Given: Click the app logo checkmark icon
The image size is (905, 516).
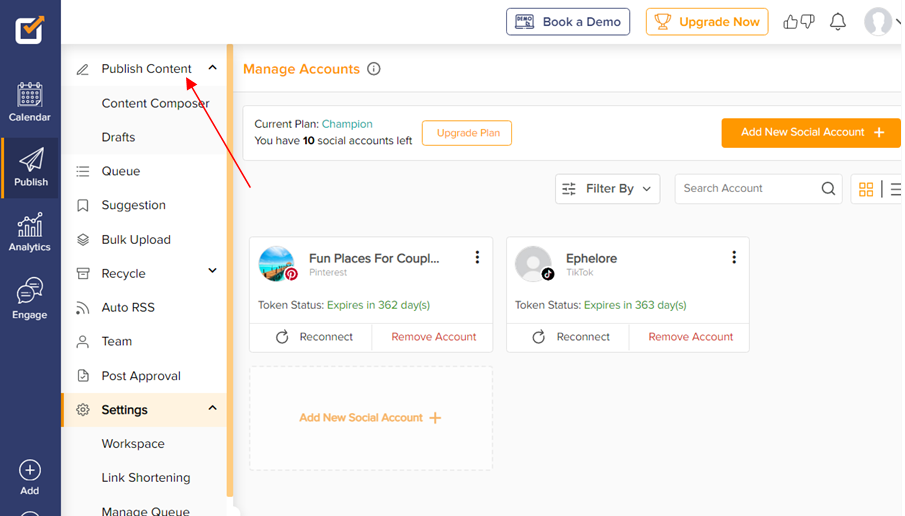Looking at the screenshot, I should [x=29, y=29].
